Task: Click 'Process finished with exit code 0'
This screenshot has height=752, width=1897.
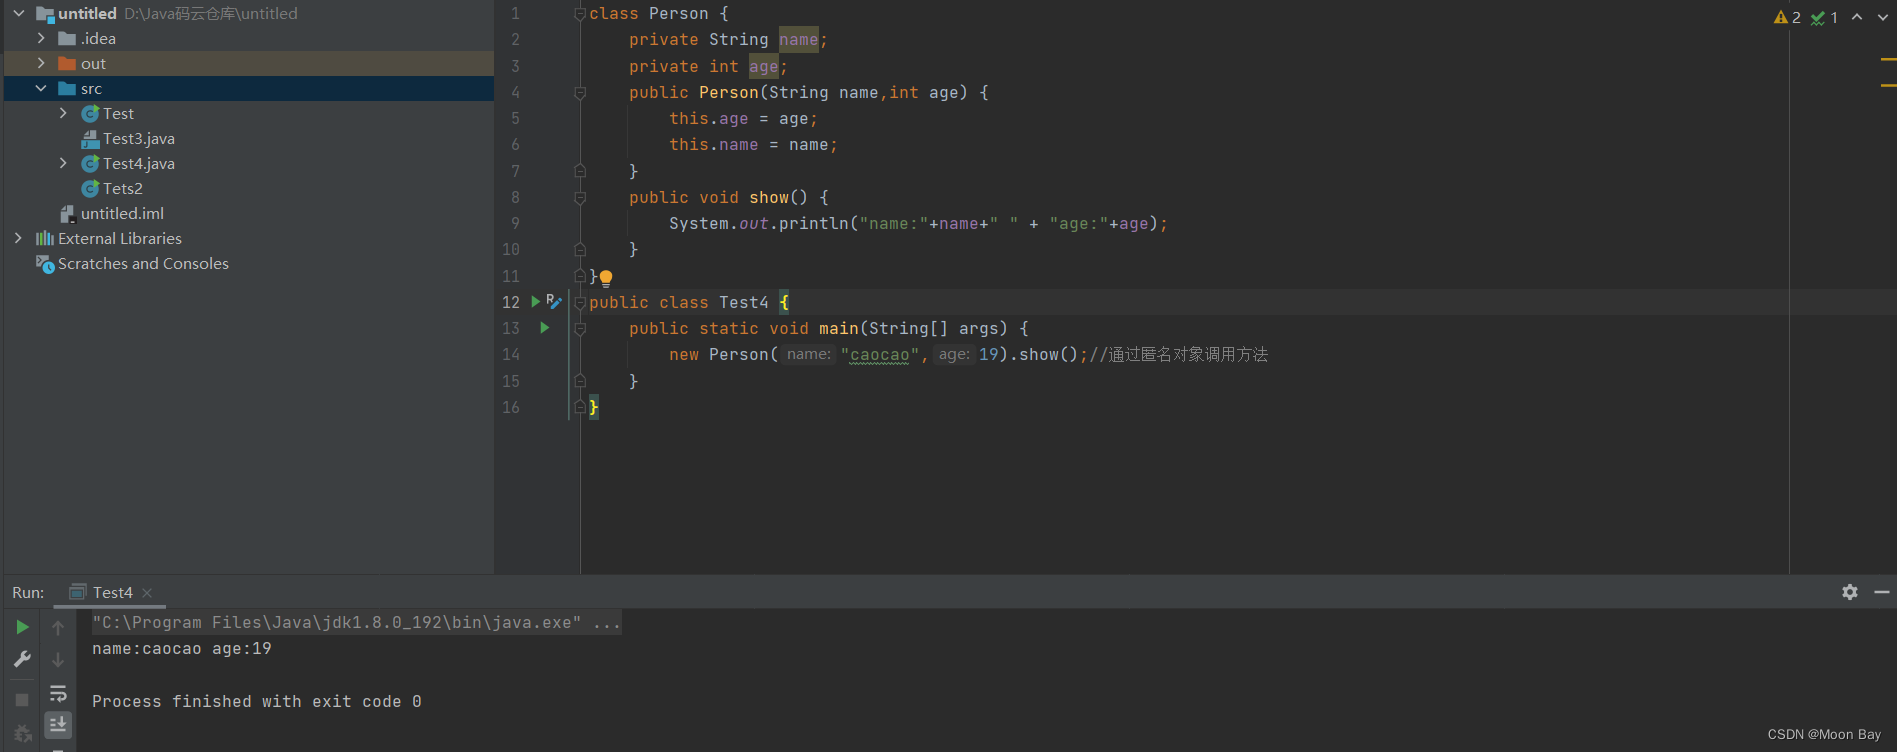Action: [x=257, y=701]
